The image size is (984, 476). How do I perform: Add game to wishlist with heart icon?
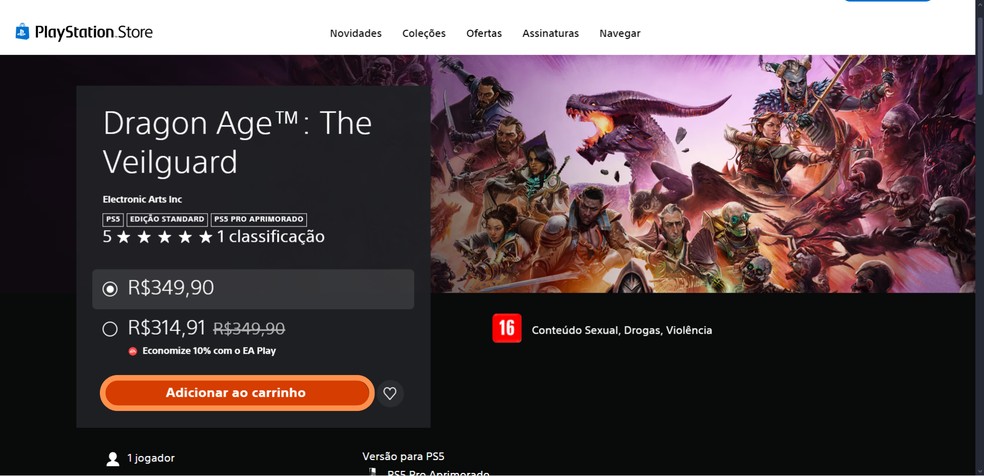(390, 393)
